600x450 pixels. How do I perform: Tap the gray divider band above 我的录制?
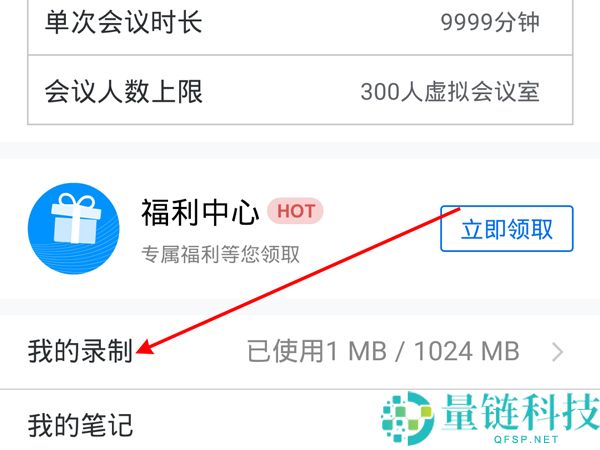[300, 307]
